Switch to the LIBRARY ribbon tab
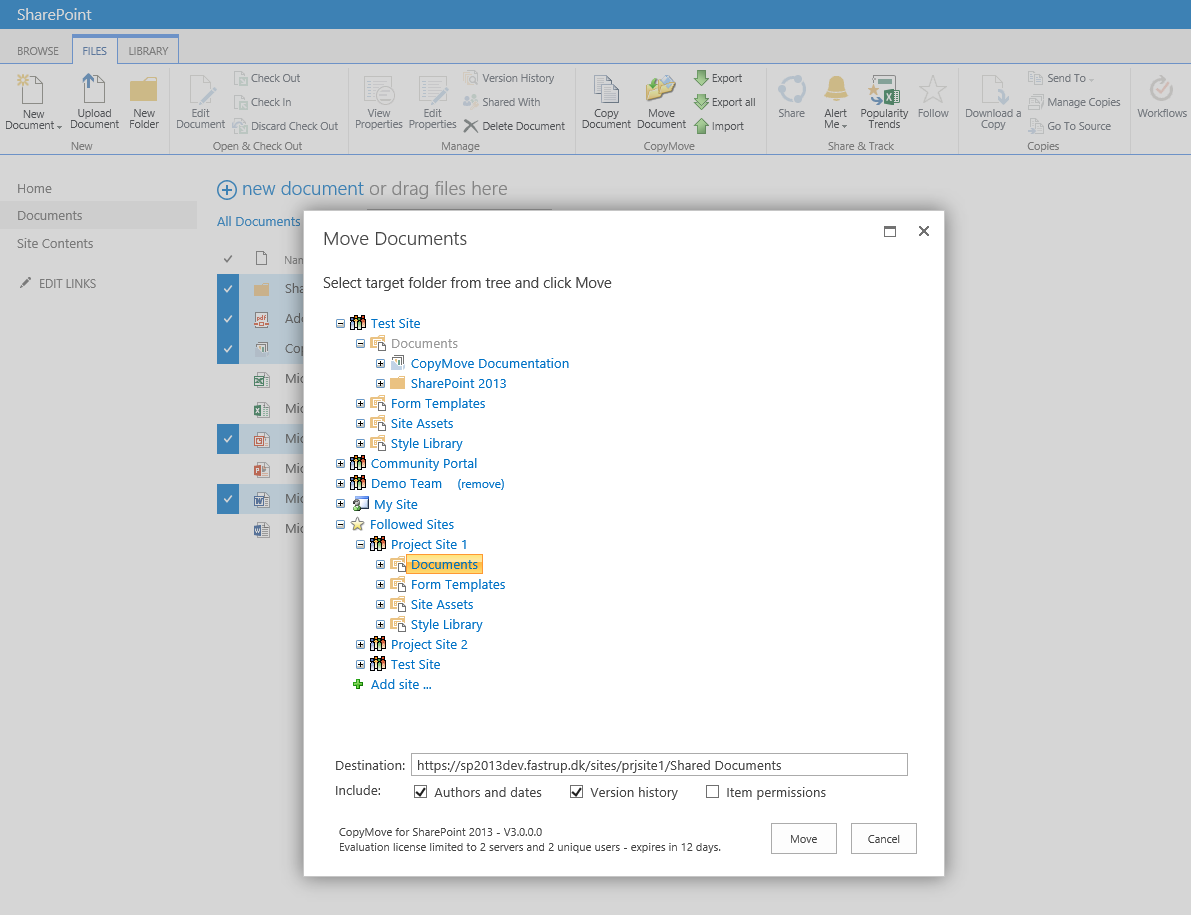The image size is (1191, 915). [x=148, y=51]
